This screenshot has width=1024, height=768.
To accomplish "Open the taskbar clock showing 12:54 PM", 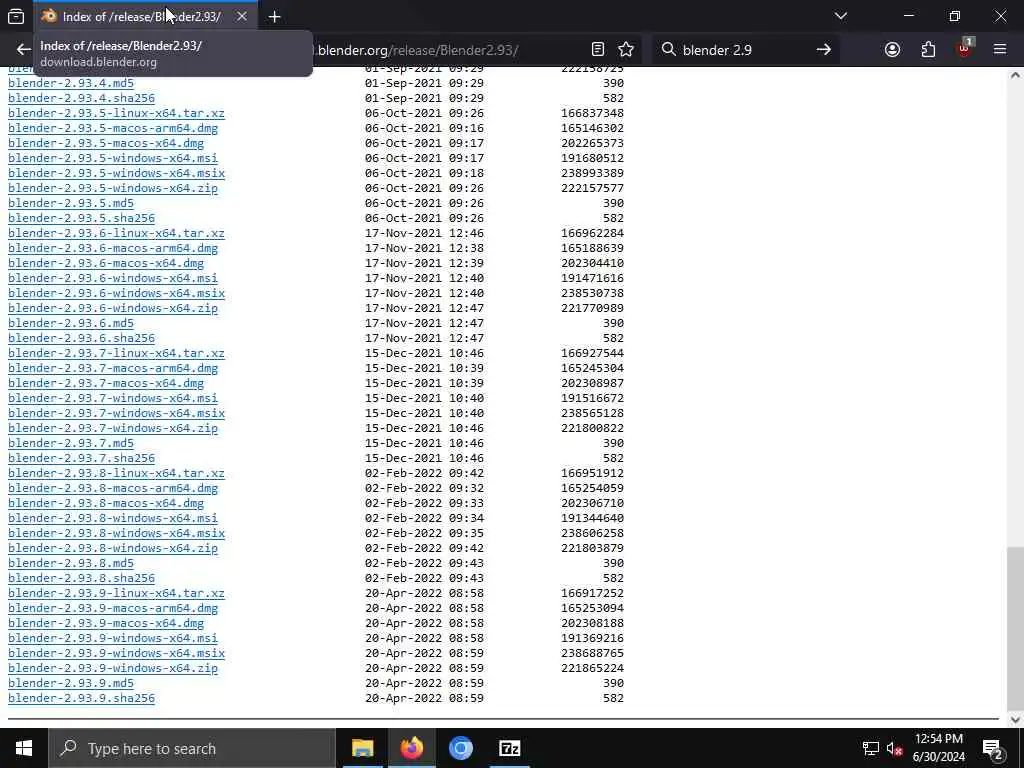I will pyautogui.click(x=938, y=748).
